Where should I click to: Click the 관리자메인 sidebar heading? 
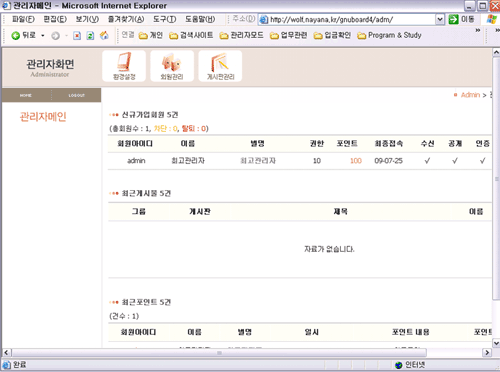[43, 117]
